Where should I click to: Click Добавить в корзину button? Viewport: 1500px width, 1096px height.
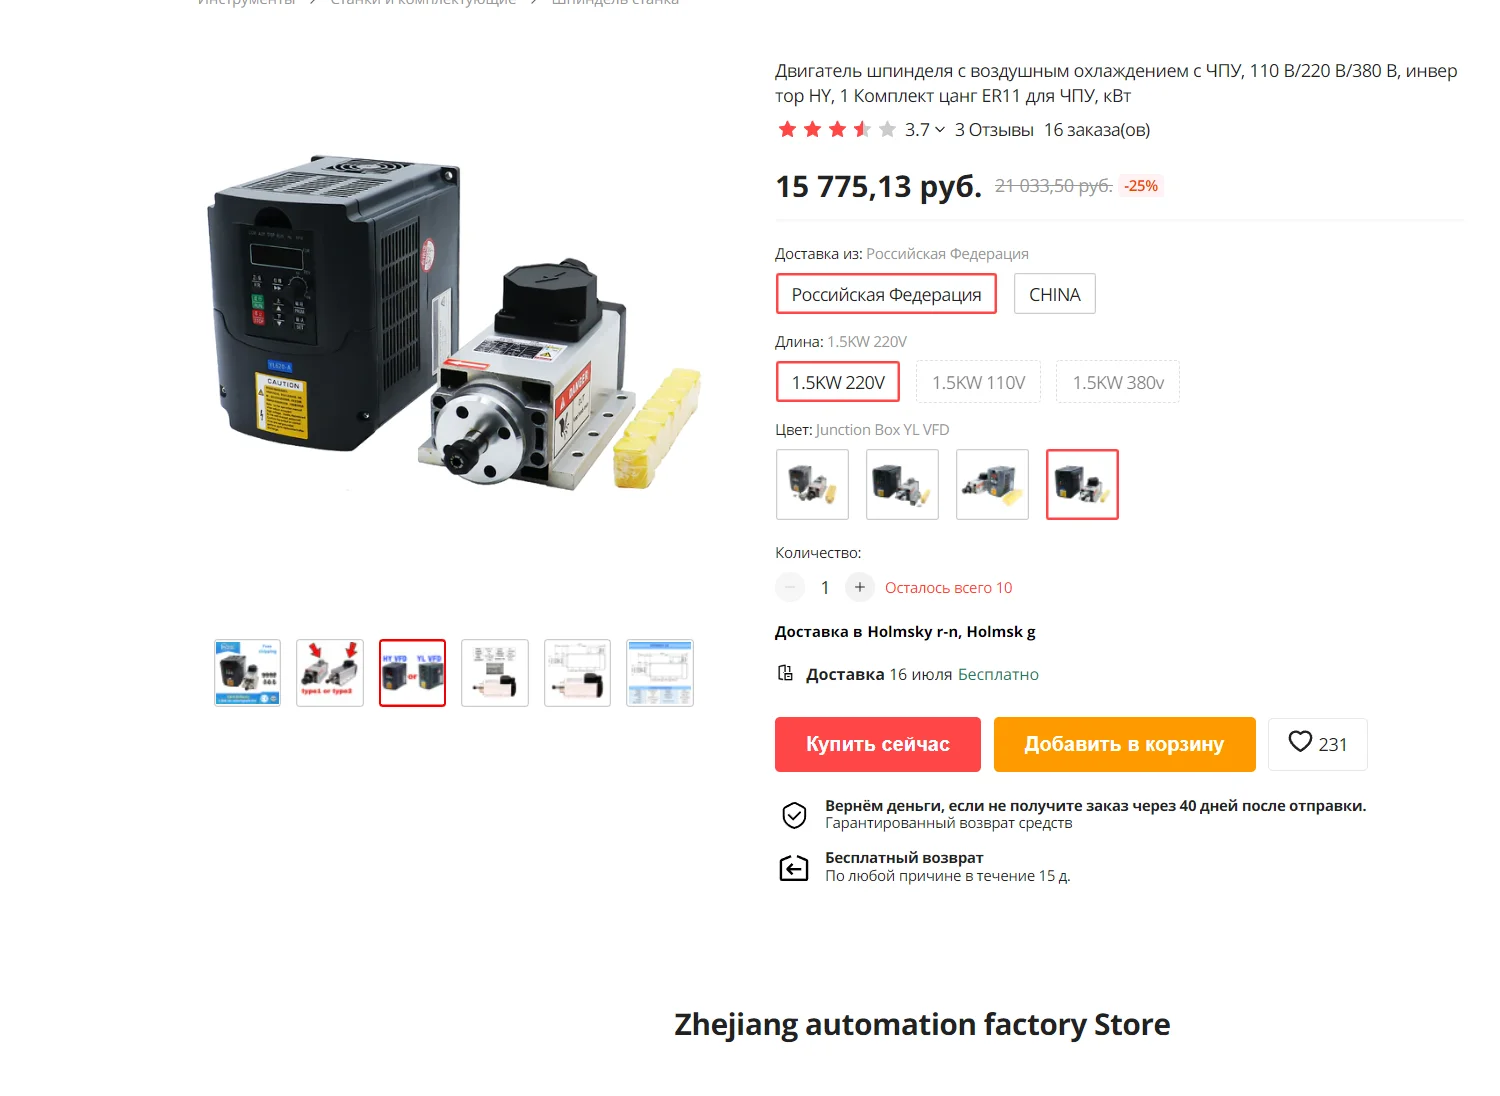pyautogui.click(x=1125, y=744)
